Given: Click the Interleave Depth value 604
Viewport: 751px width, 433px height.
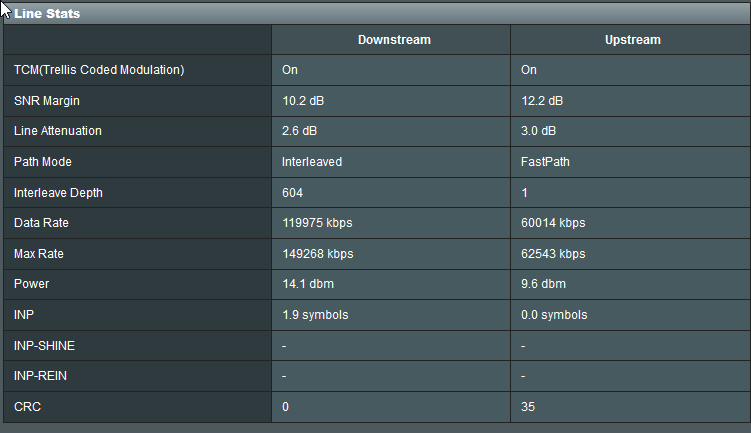Looking at the screenshot, I should point(293,192).
